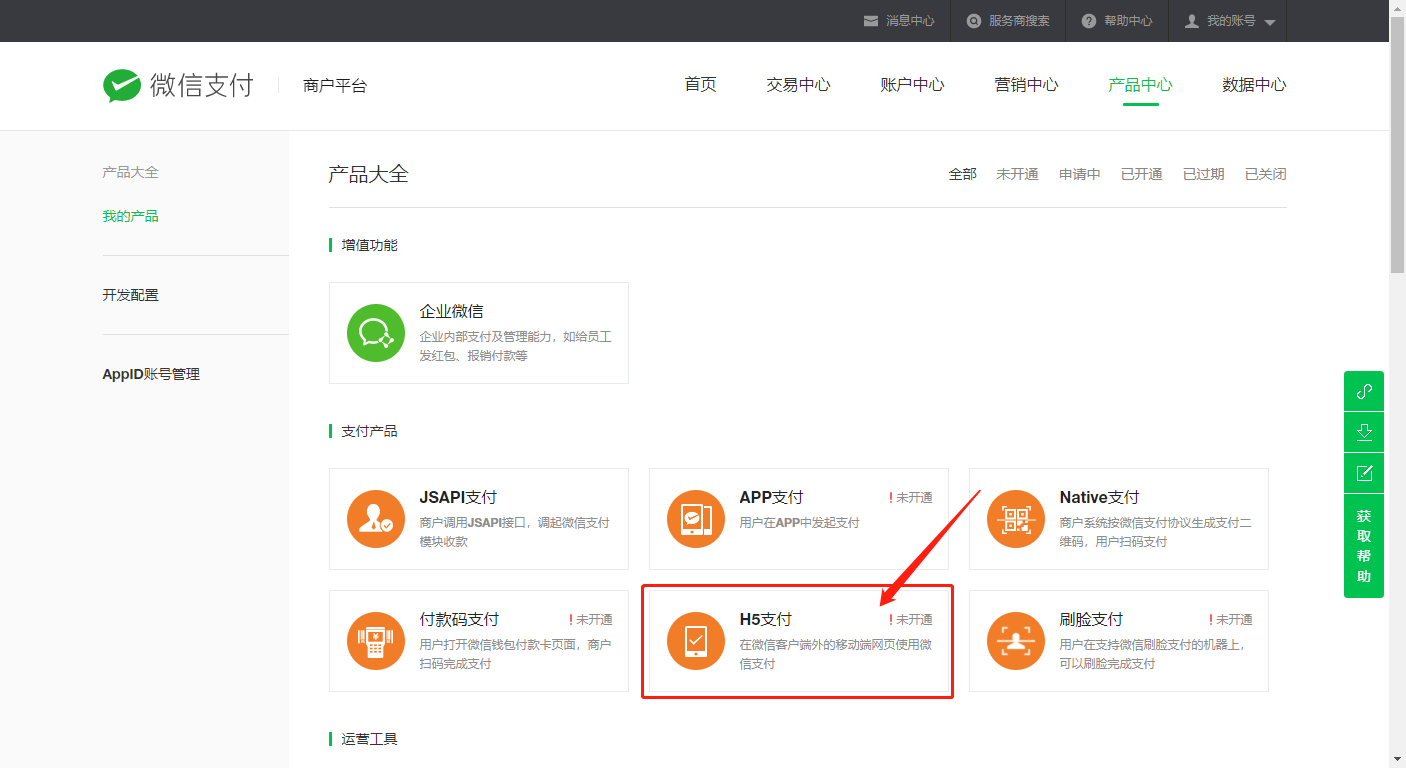Viewport: 1406px width, 768px height.
Task: Click the 付款码支付 card title
Action: tap(459, 619)
